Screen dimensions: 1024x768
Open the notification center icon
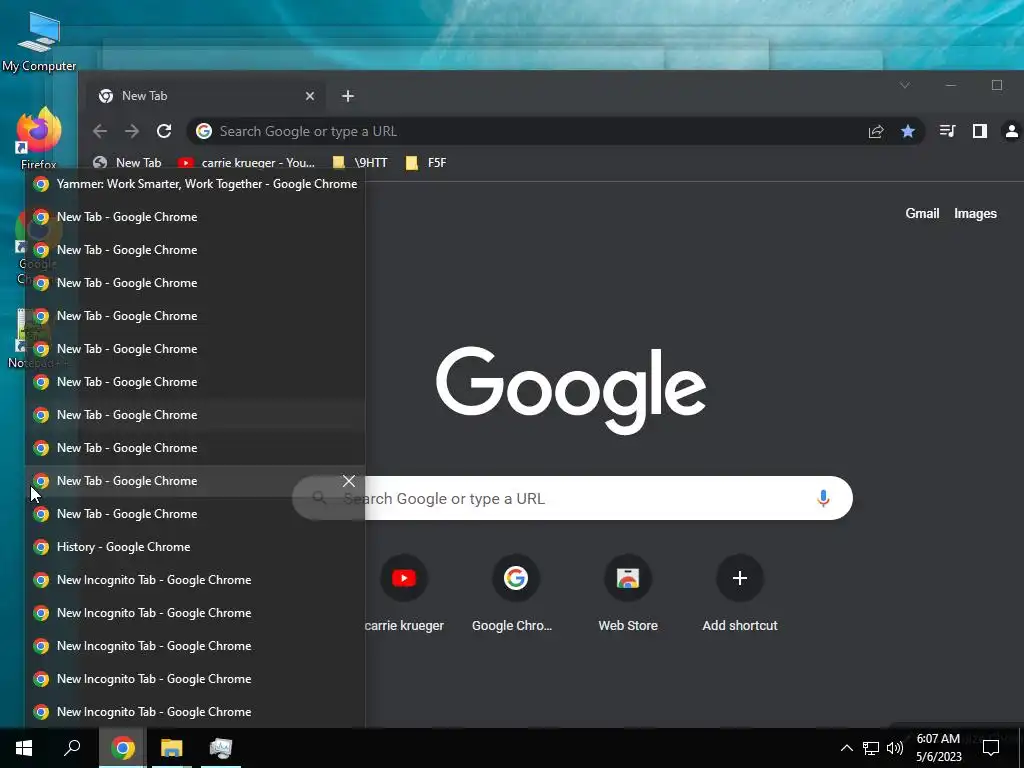[991, 748]
